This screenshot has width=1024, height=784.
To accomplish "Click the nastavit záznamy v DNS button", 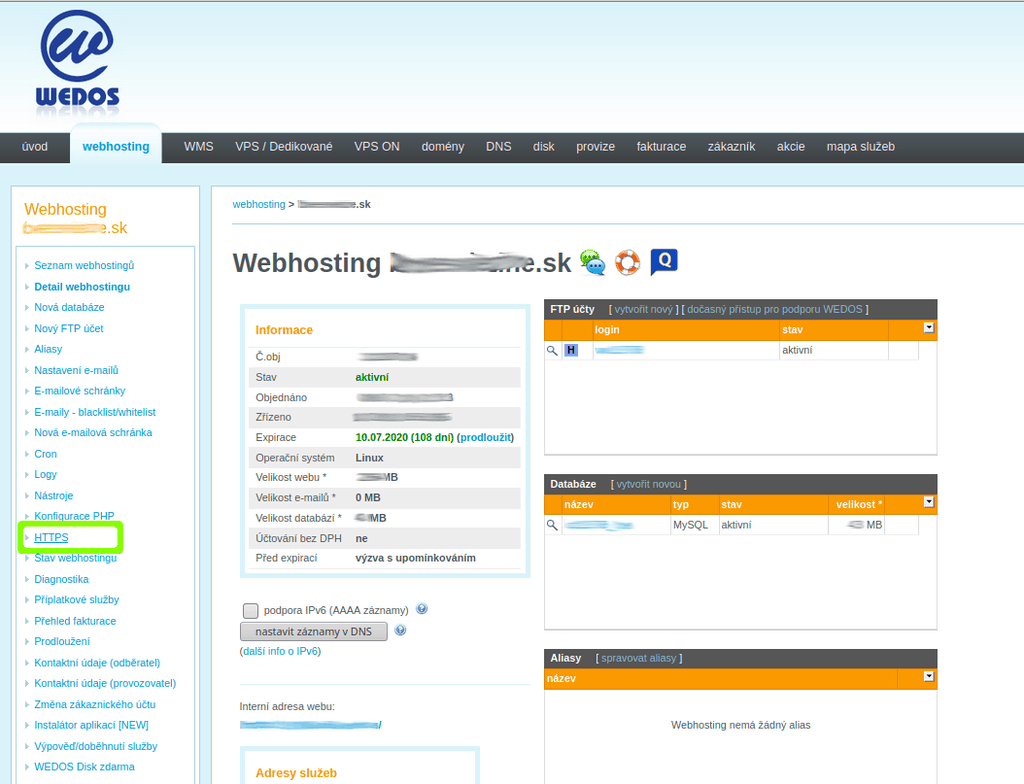I will pos(313,632).
